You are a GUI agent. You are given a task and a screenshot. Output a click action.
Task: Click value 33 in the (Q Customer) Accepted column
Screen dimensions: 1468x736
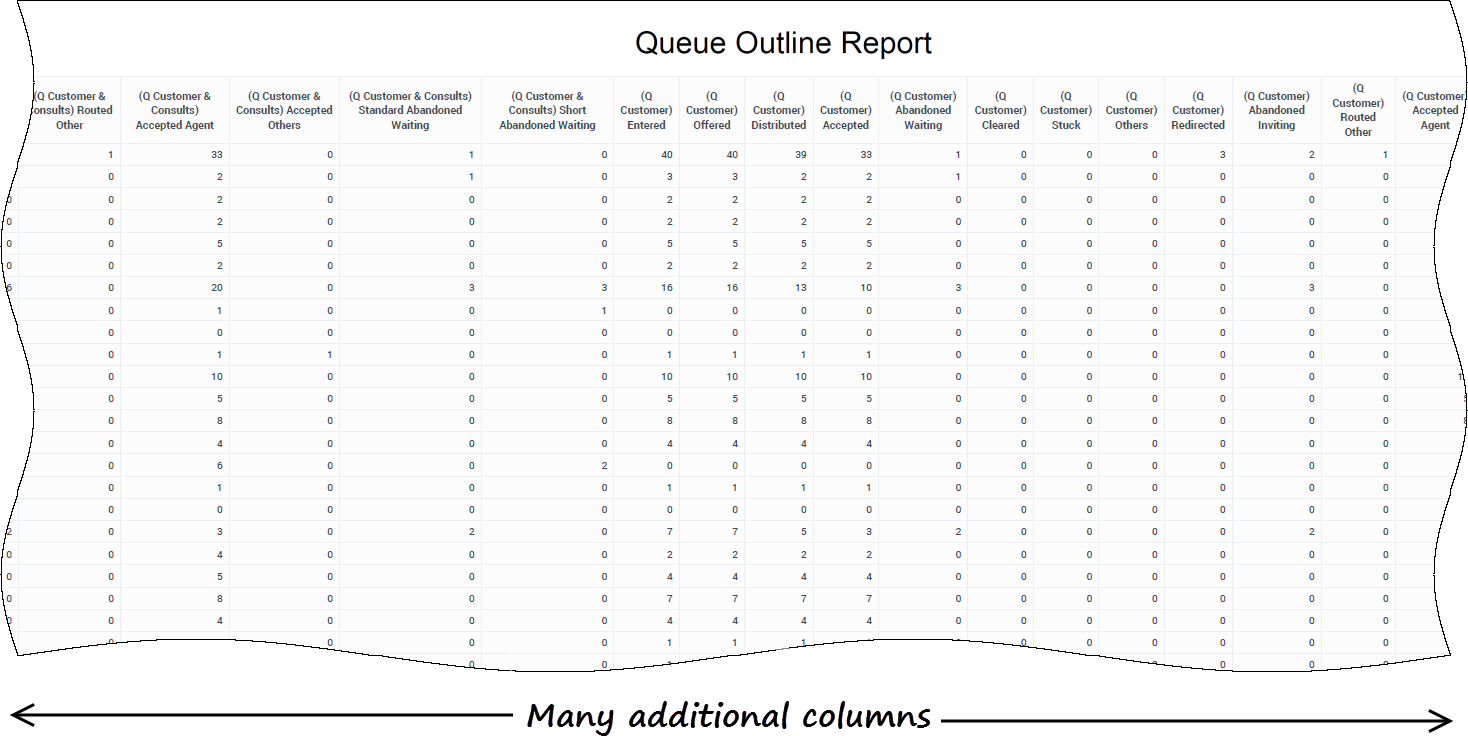[866, 155]
